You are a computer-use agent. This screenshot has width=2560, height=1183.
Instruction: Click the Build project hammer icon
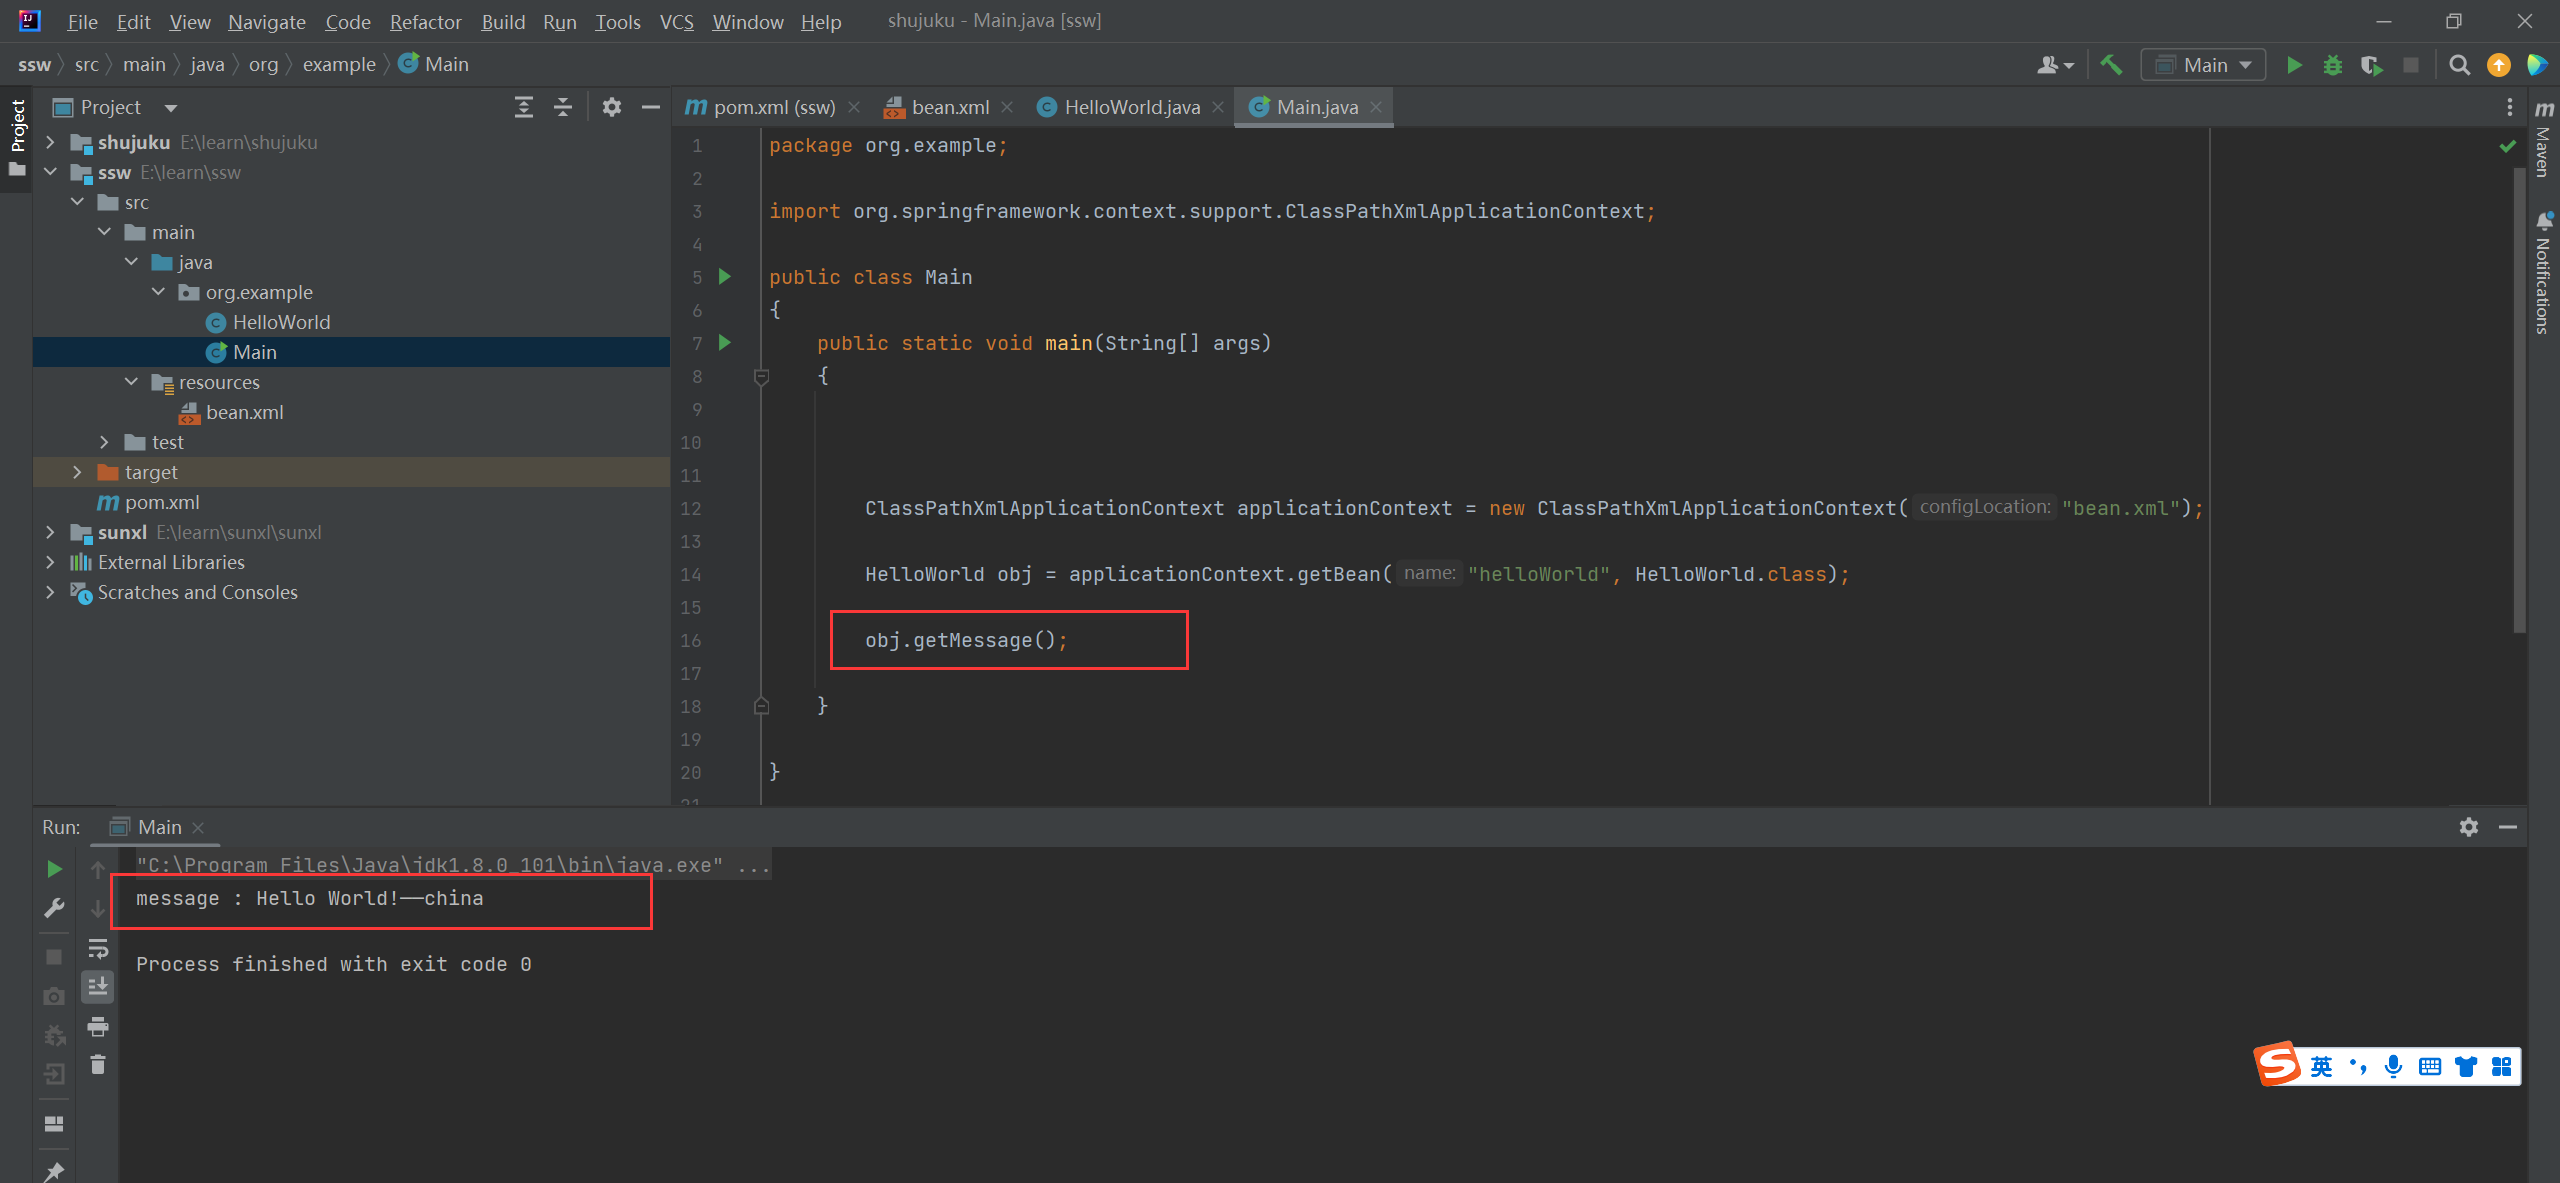pyautogui.click(x=2111, y=65)
